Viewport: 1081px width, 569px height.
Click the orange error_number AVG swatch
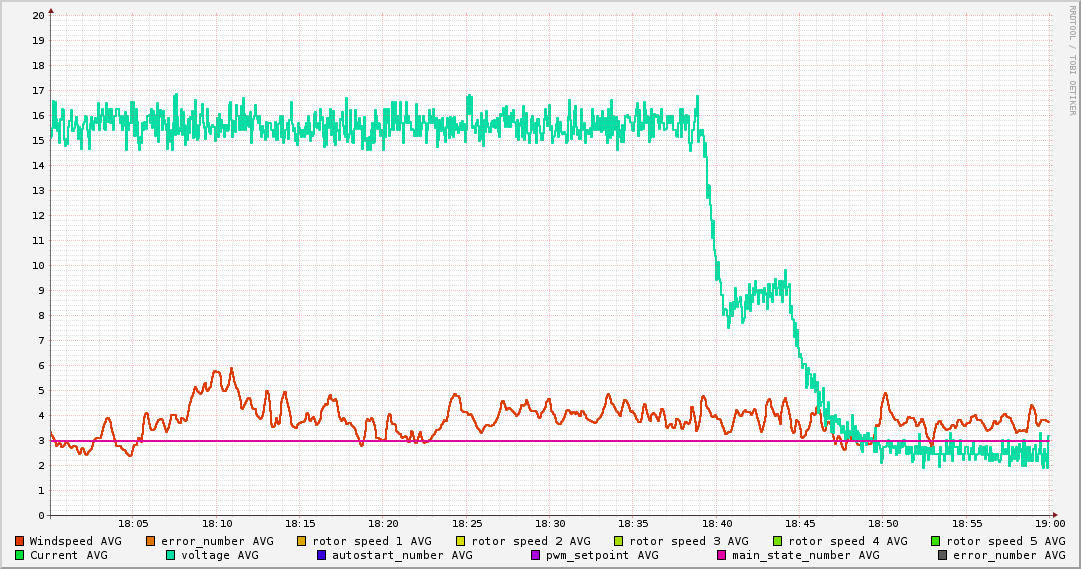[x=151, y=541]
